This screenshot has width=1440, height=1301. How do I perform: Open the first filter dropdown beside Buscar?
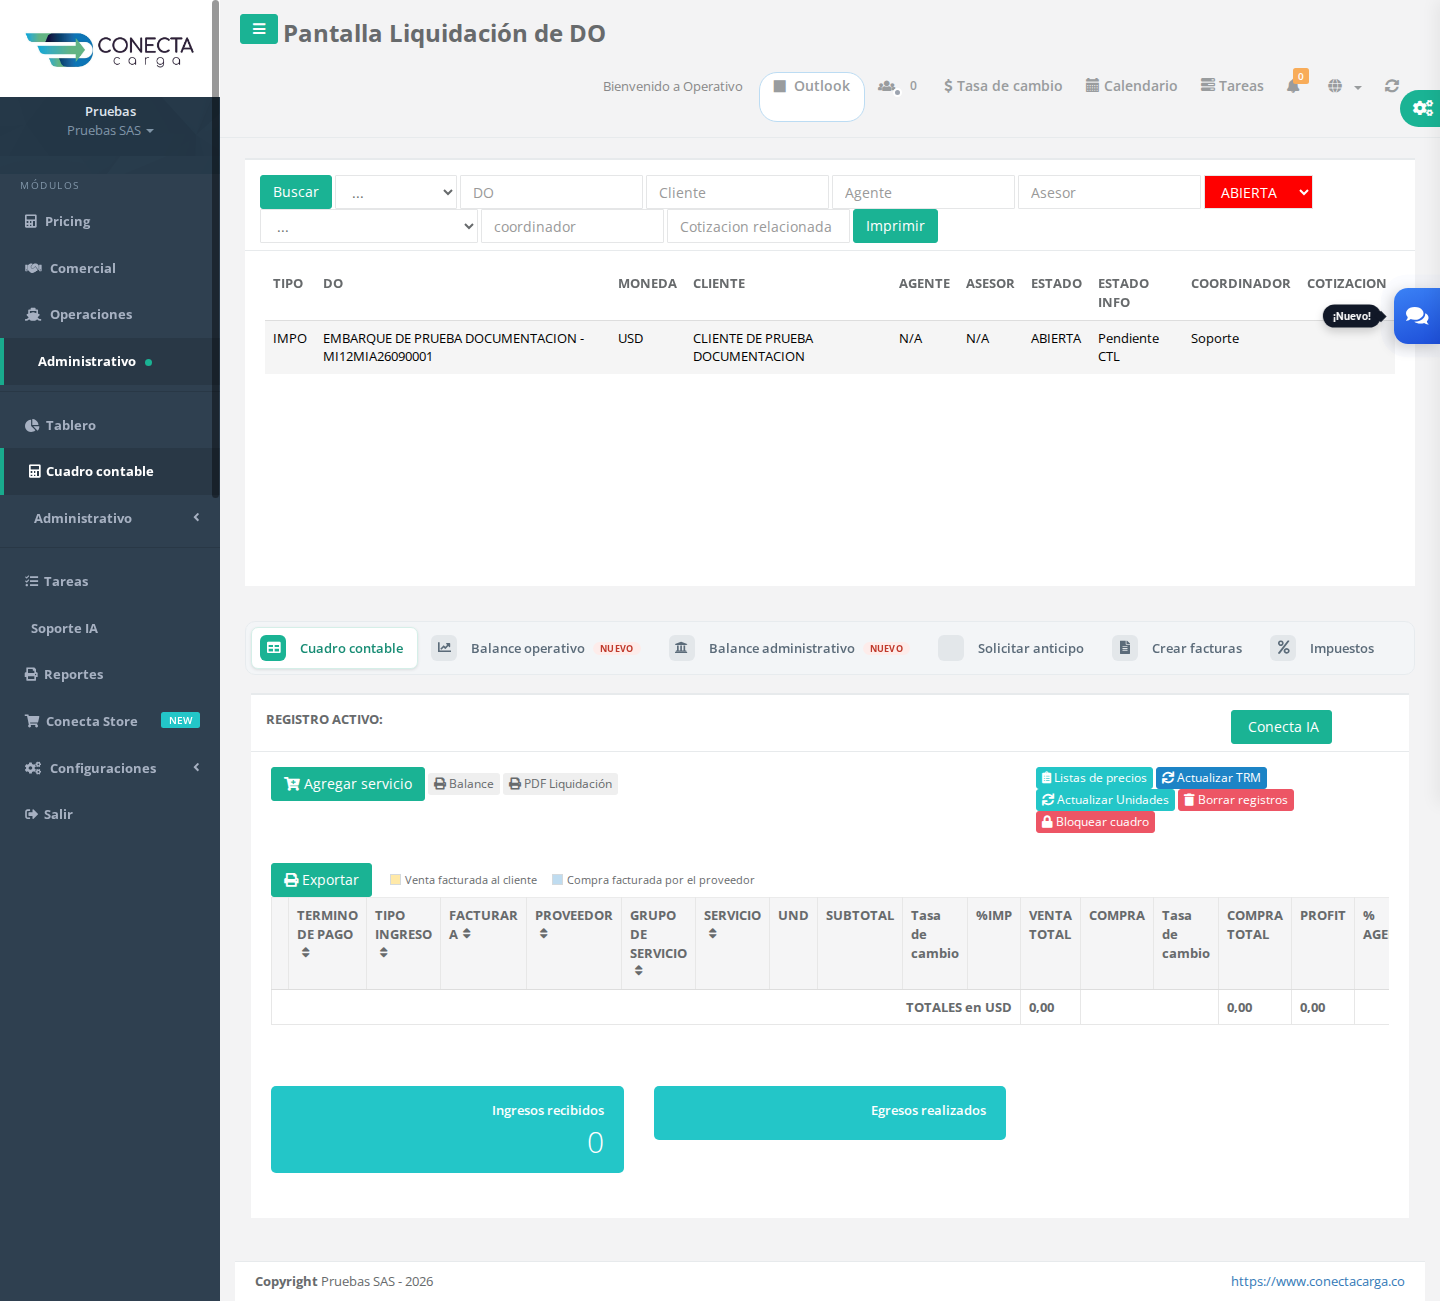point(396,192)
